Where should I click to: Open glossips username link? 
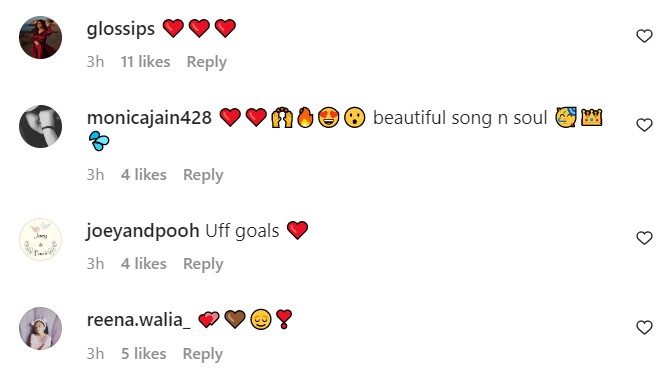pyautogui.click(x=121, y=29)
